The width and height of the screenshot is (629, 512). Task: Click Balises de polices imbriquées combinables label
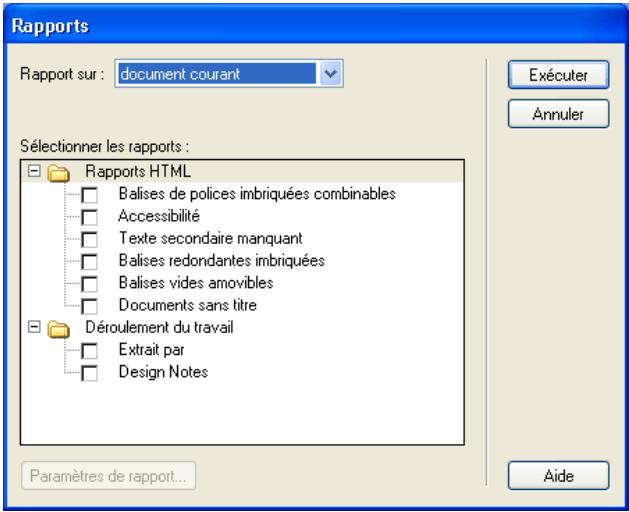tap(258, 194)
